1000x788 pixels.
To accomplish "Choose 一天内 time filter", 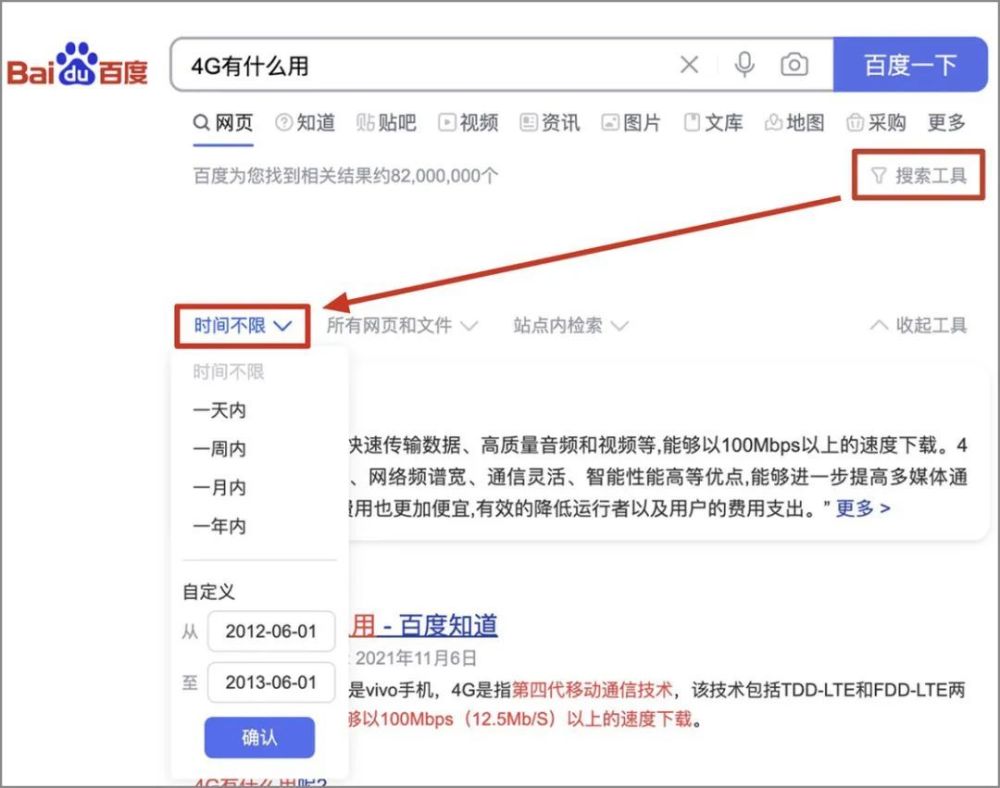I will (219, 410).
